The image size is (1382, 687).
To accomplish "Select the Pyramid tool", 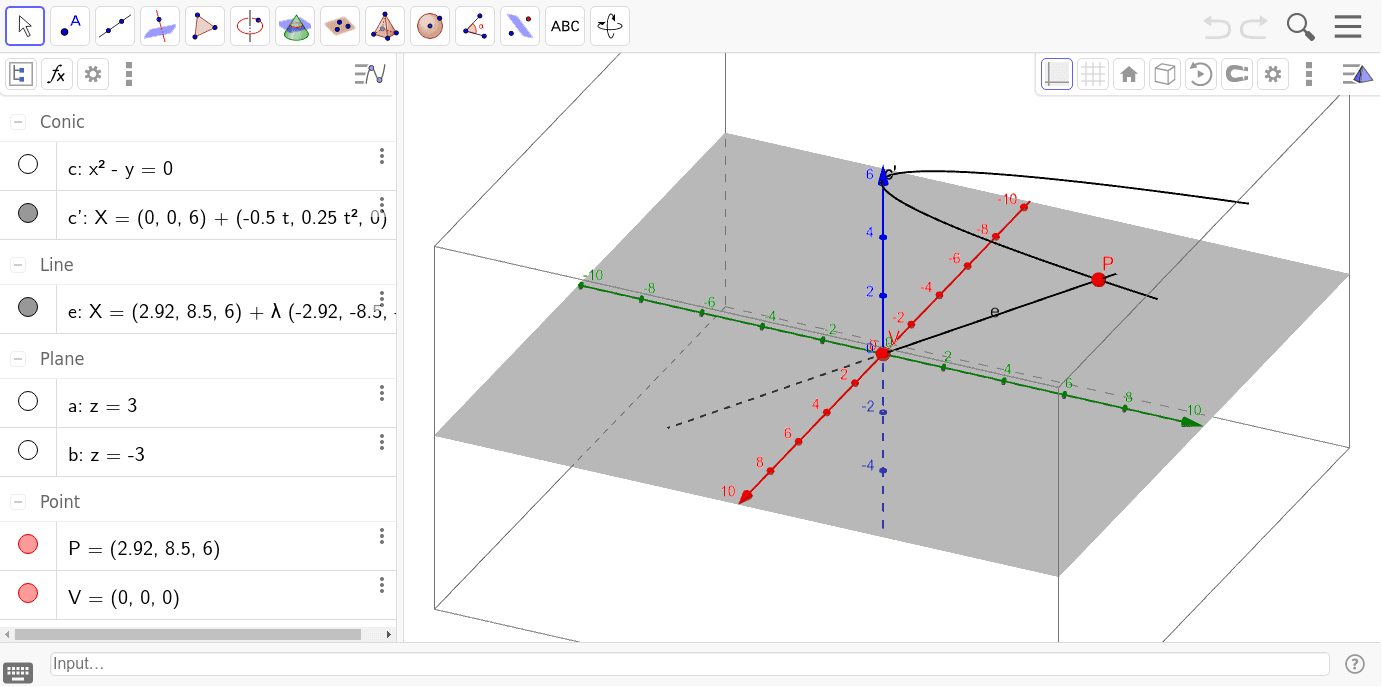I will pos(385,26).
